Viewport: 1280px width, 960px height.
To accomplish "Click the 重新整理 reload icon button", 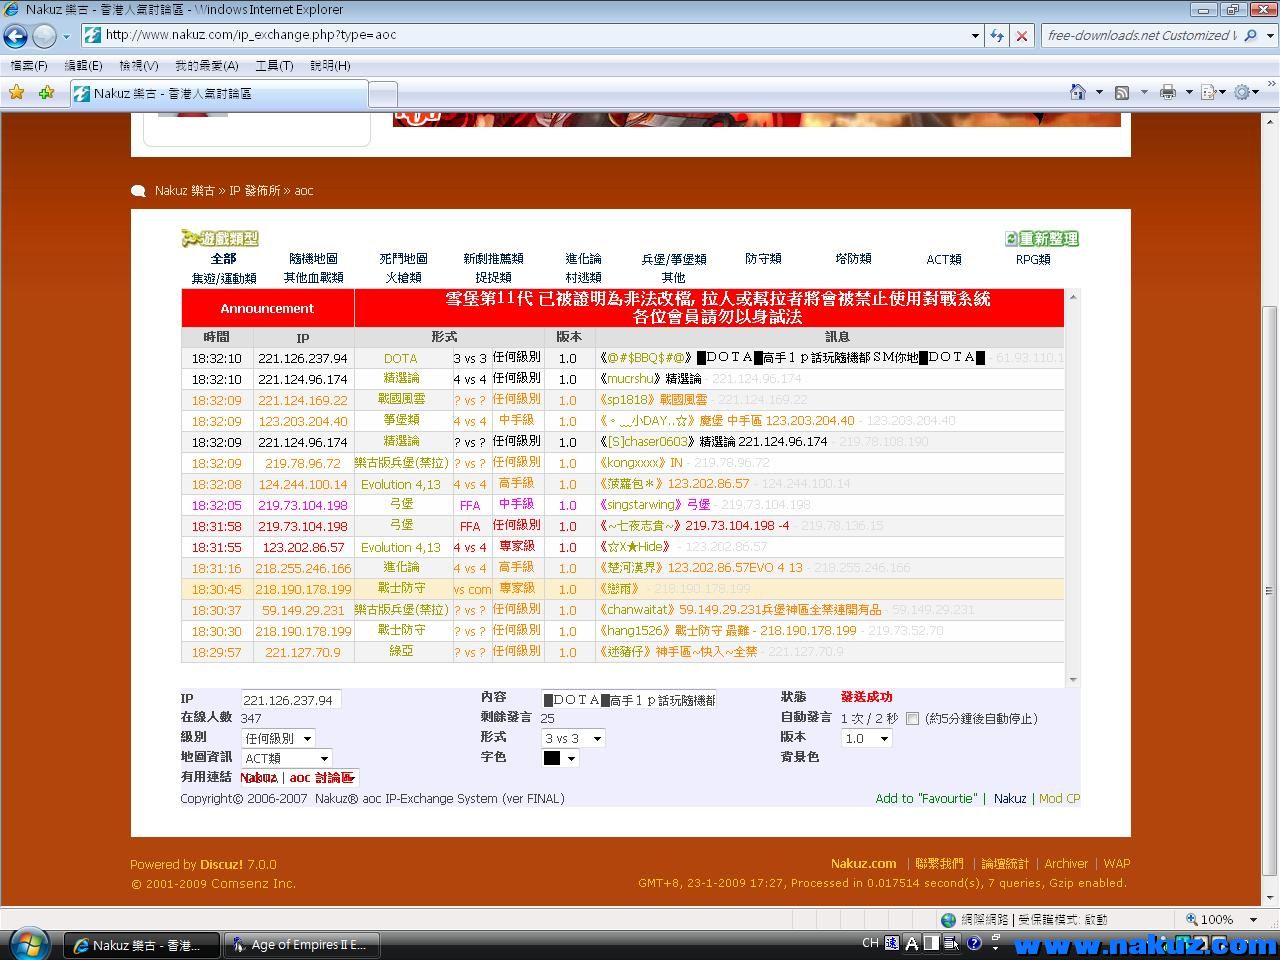I will tap(1042, 239).
